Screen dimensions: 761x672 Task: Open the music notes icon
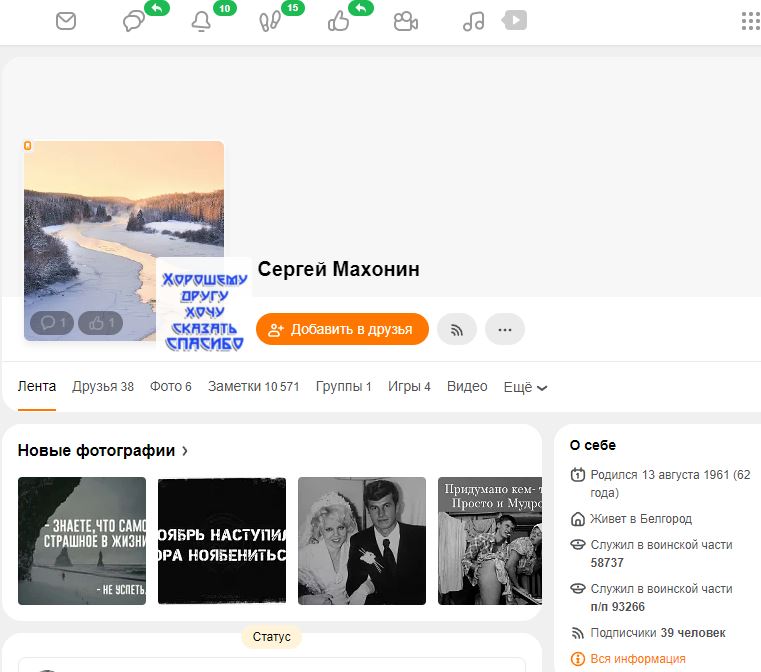(474, 21)
